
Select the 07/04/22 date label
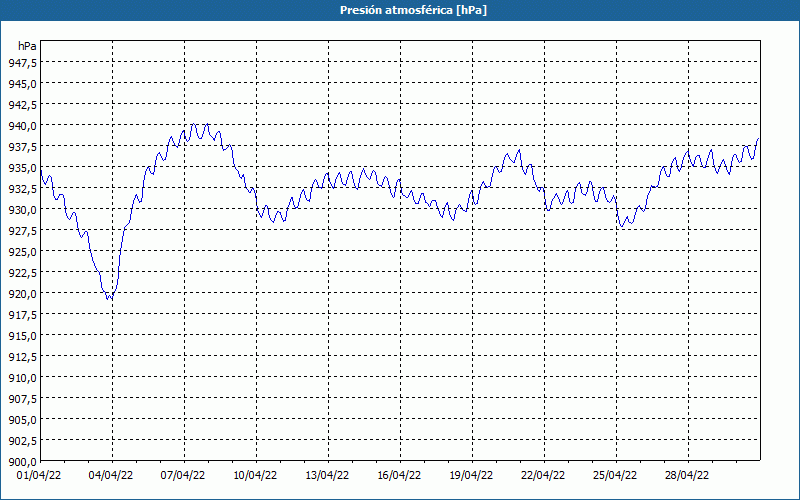[184, 476]
